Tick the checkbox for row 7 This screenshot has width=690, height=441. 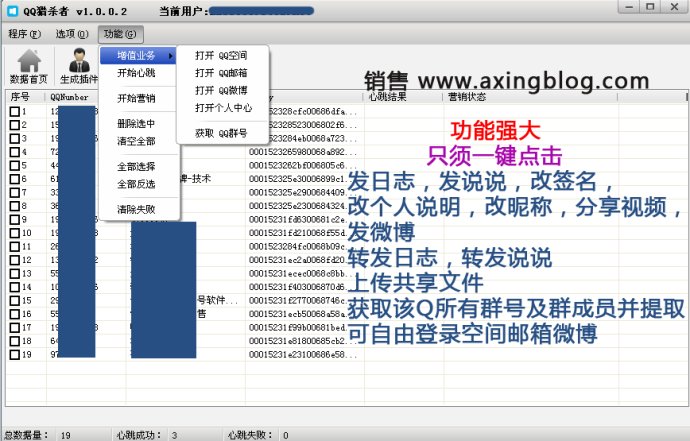pos(15,193)
